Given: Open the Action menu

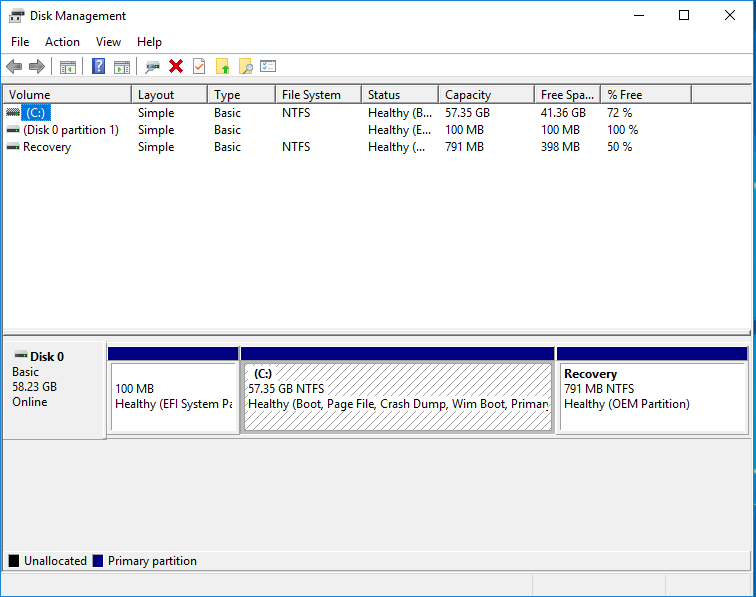Looking at the screenshot, I should 62,42.
